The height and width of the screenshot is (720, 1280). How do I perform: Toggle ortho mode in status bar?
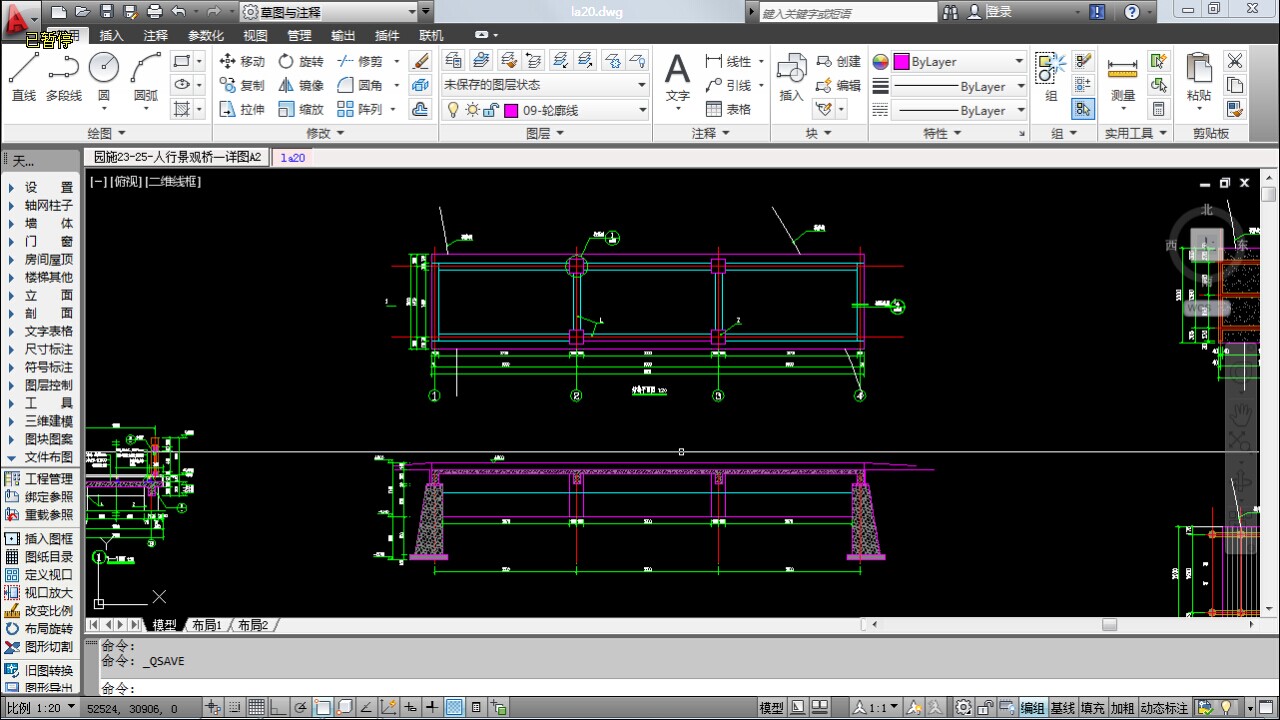279,708
